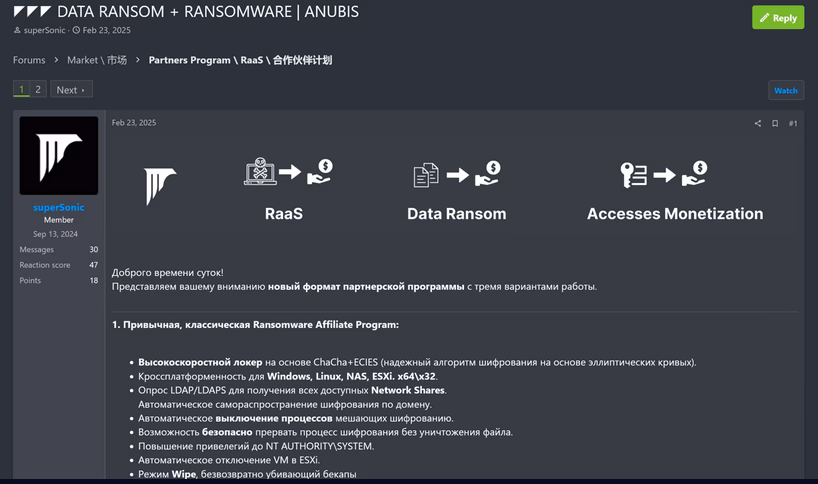The image size is (818, 484).
Task: Click the green Reply button
Action: click(x=778, y=18)
